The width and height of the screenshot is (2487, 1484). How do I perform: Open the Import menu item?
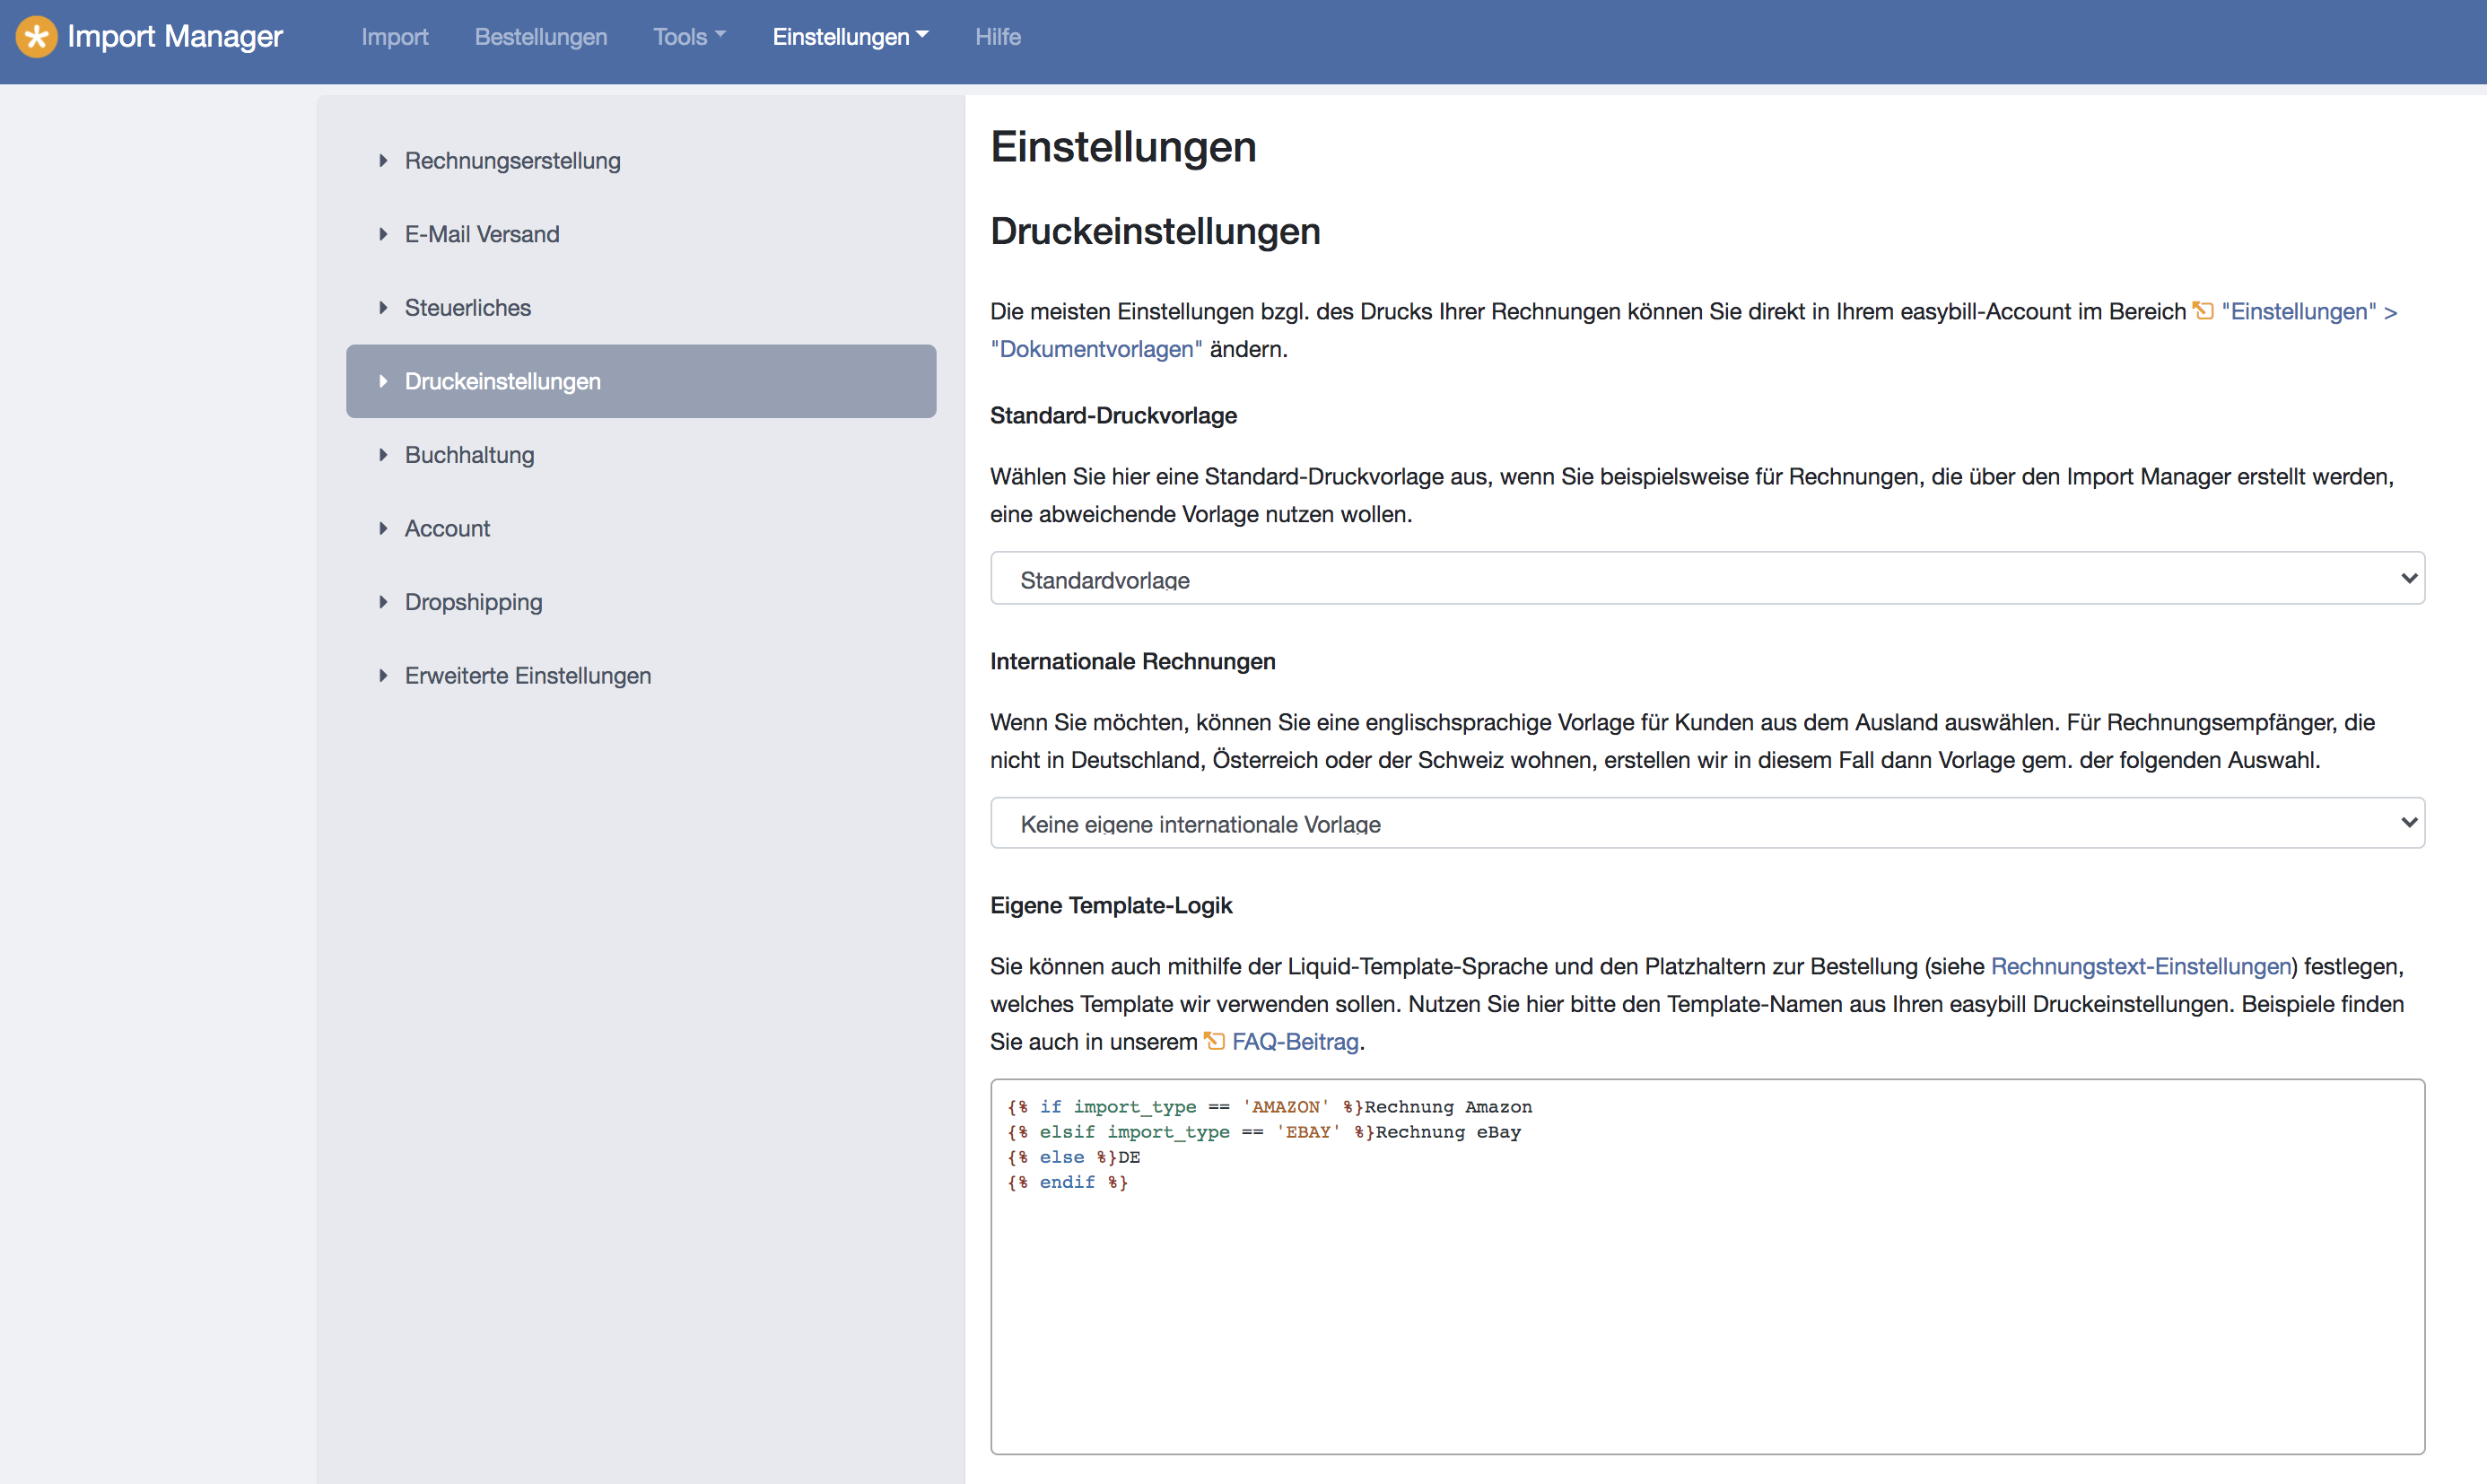coord(394,37)
